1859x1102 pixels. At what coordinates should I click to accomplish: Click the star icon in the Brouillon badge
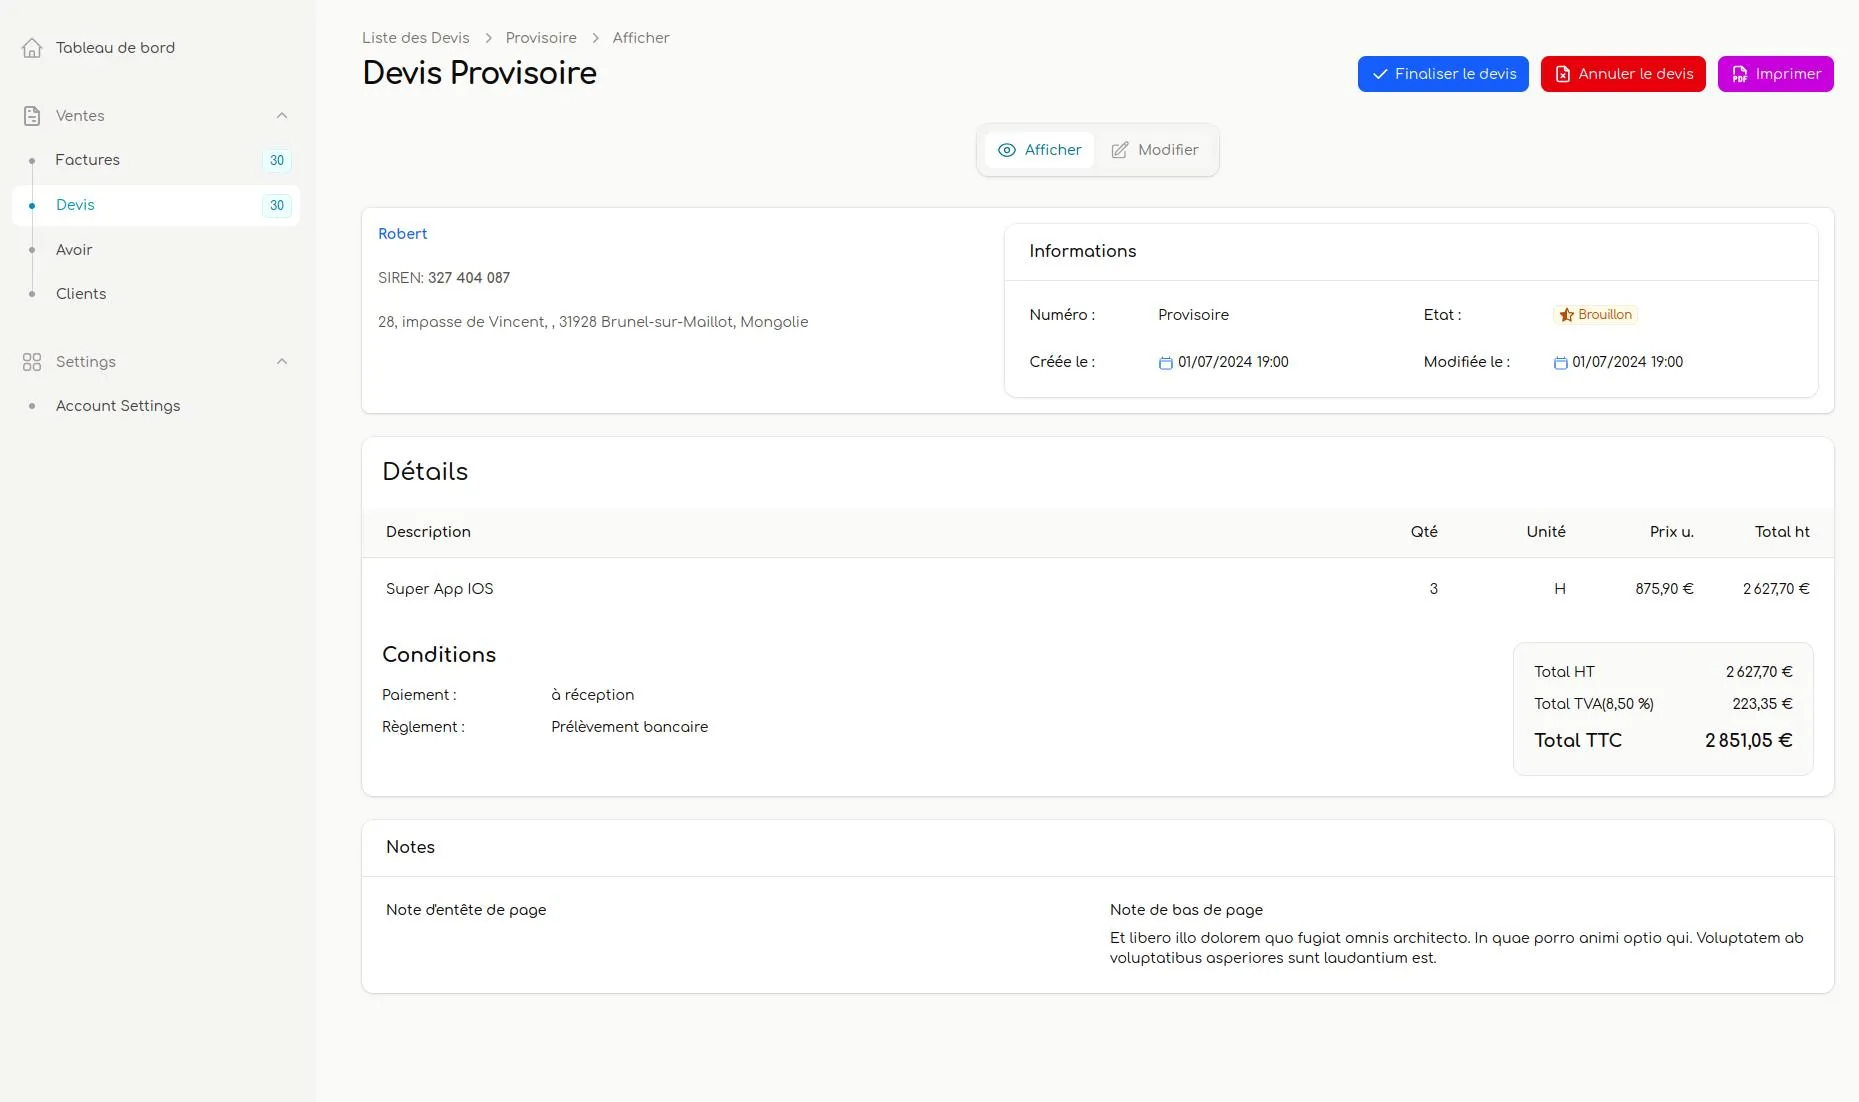coord(1567,314)
